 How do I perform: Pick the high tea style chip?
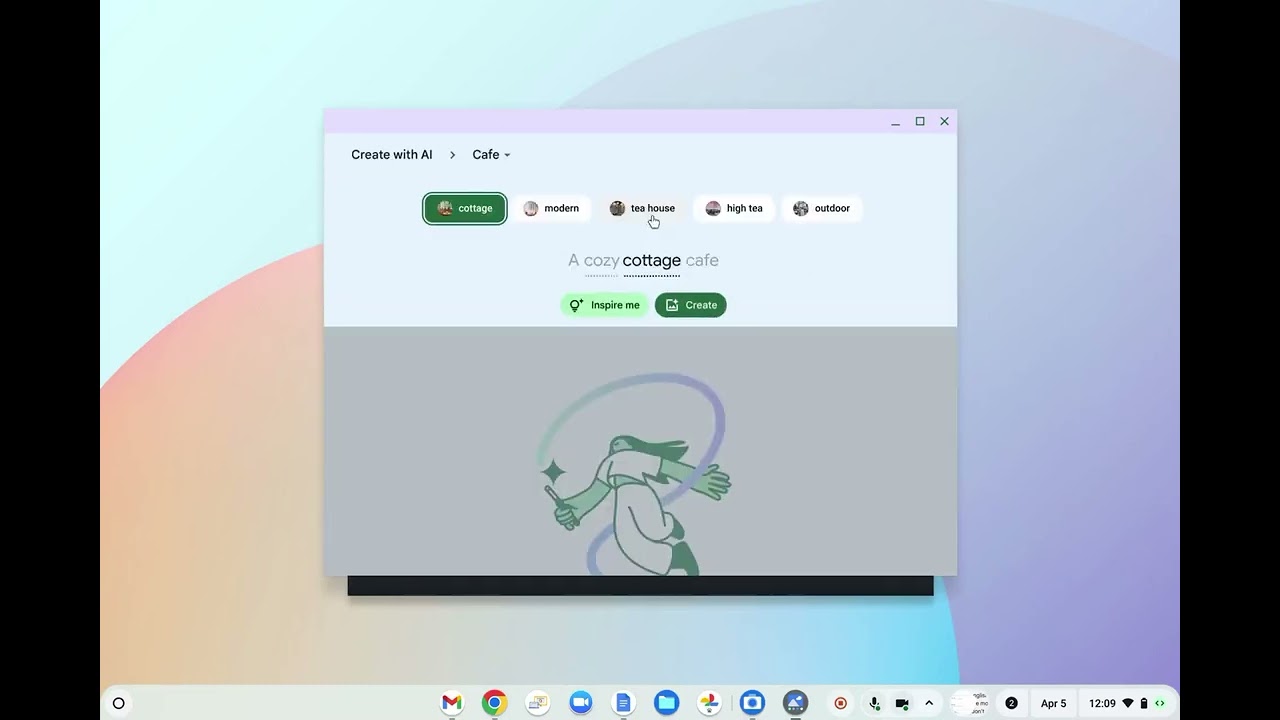(x=734, y=208)
